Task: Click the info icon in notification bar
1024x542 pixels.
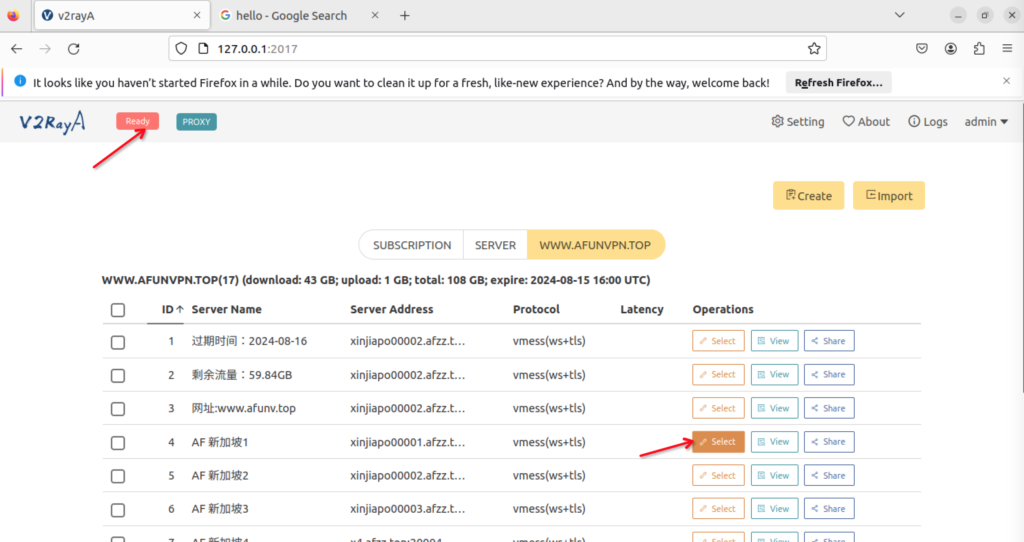Action: (x=20, y=81)
